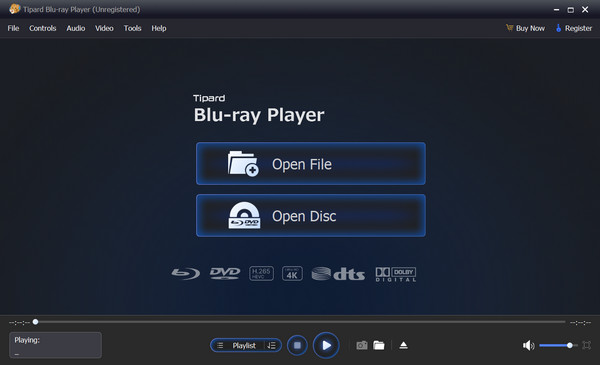Viewport: 600px width, 365px height.
Task: Open the Audio menu
Action: point(76,28)
